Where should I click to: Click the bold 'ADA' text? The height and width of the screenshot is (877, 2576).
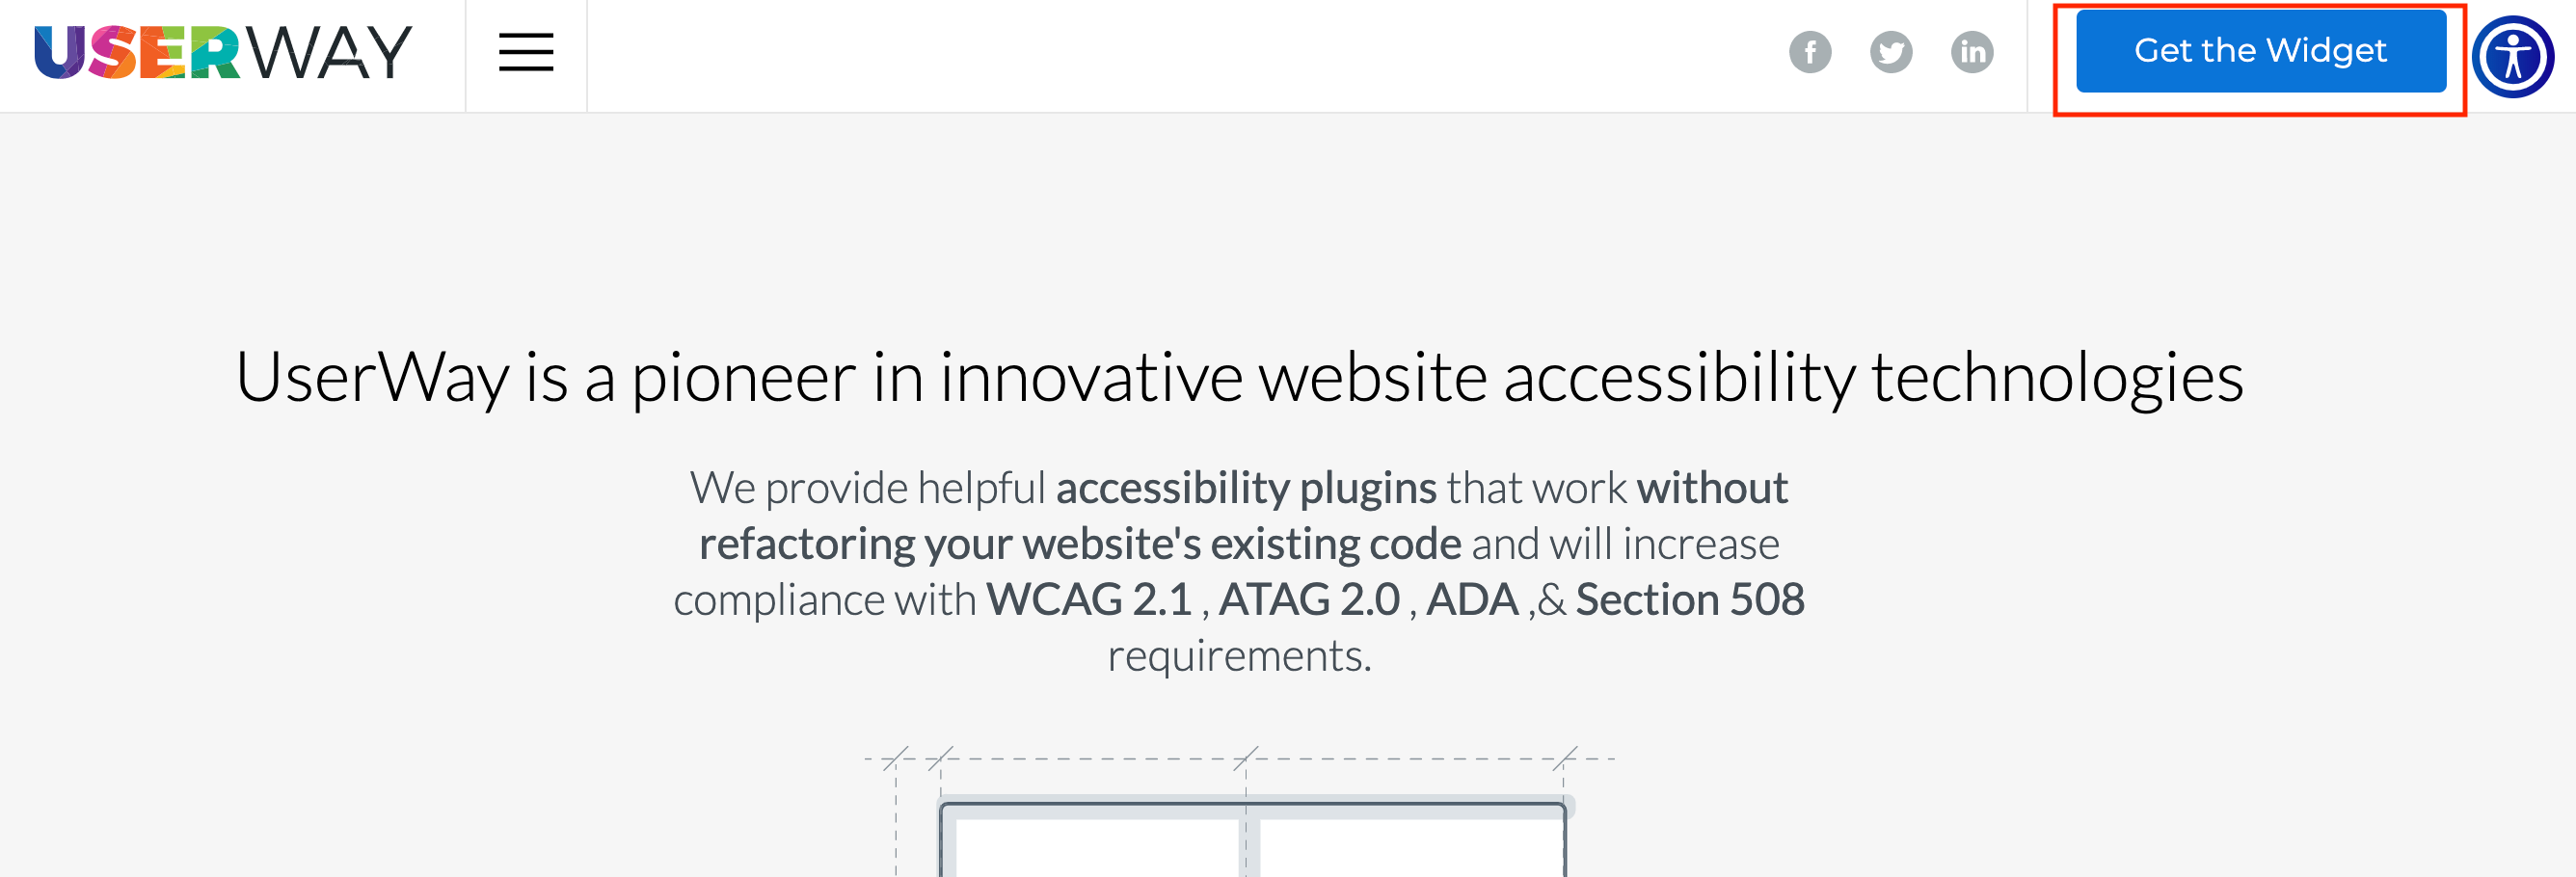click(x=1472, y=600)
